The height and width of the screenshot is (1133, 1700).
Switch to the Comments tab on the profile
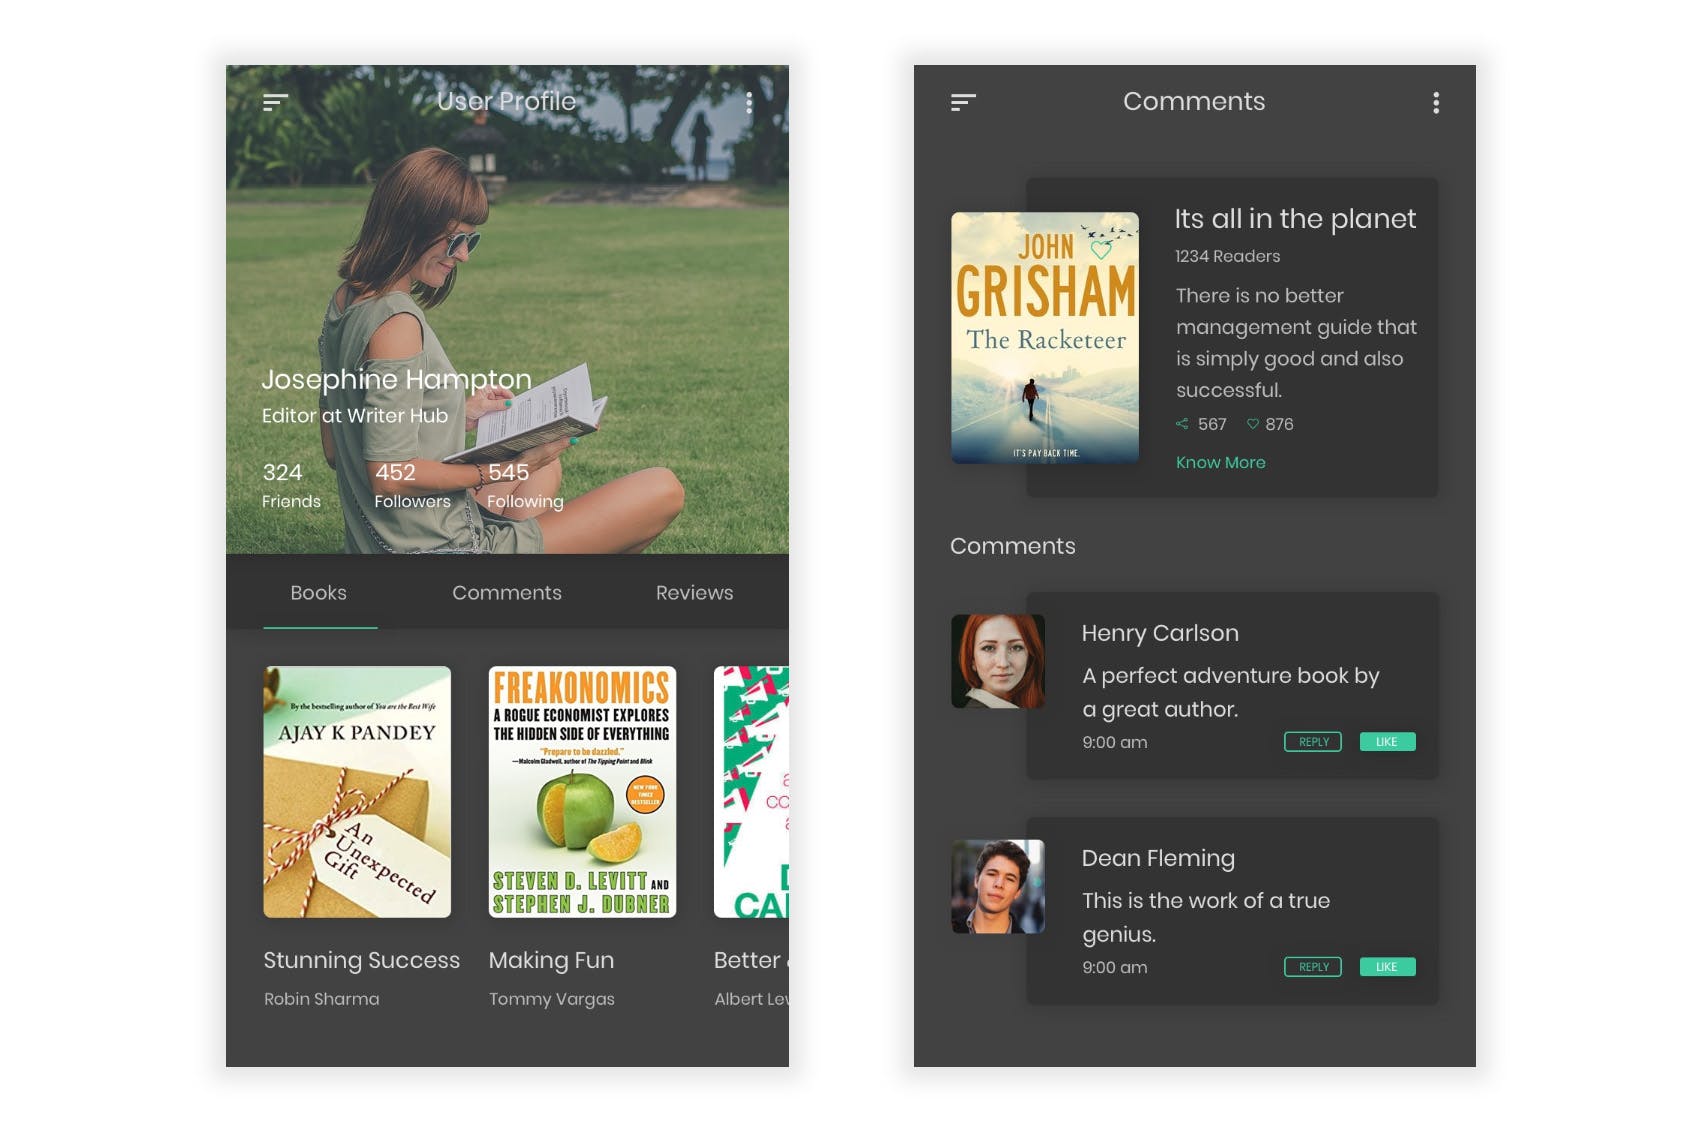click(x=507, y=592)
